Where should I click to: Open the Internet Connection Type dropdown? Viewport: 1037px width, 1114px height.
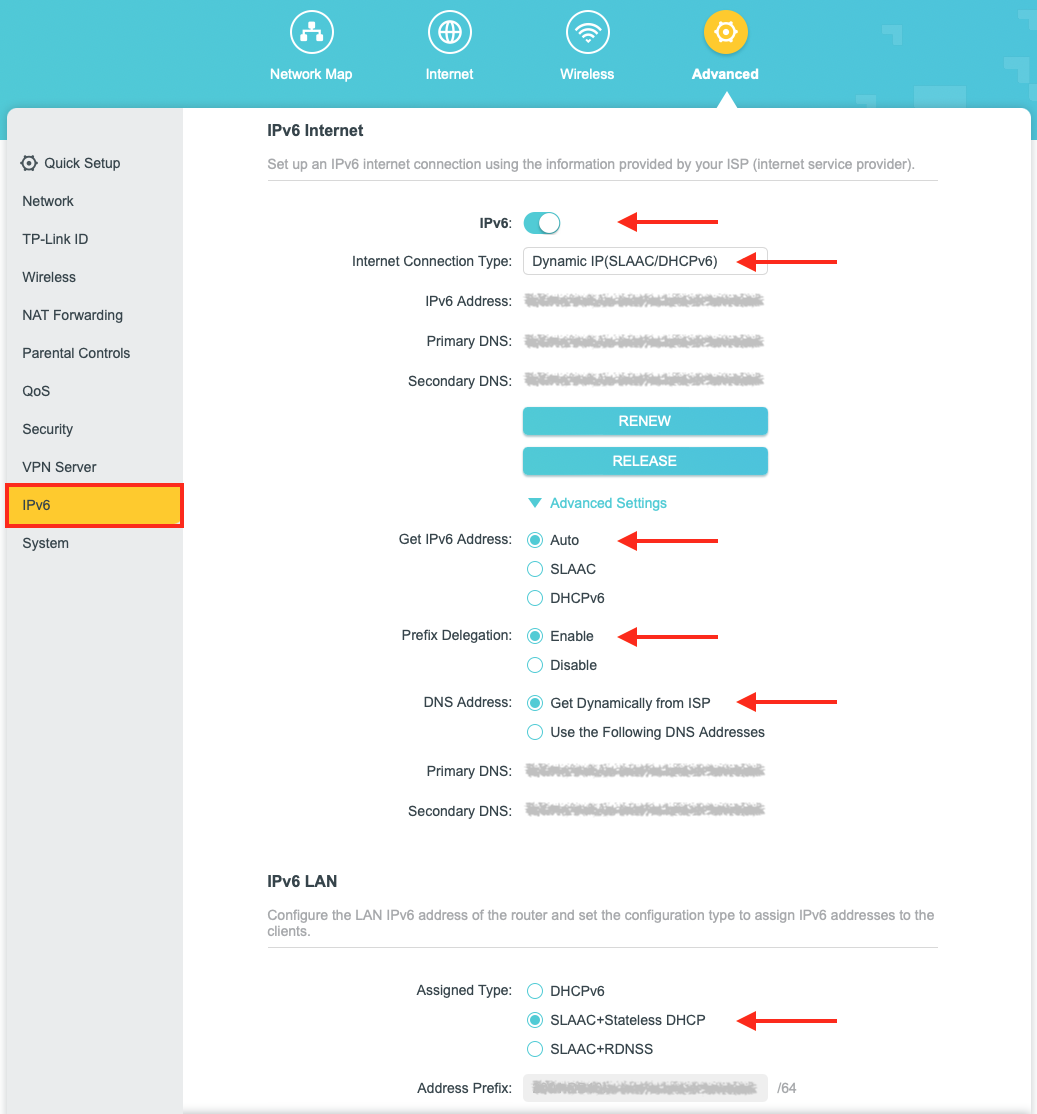pos(644,261)
